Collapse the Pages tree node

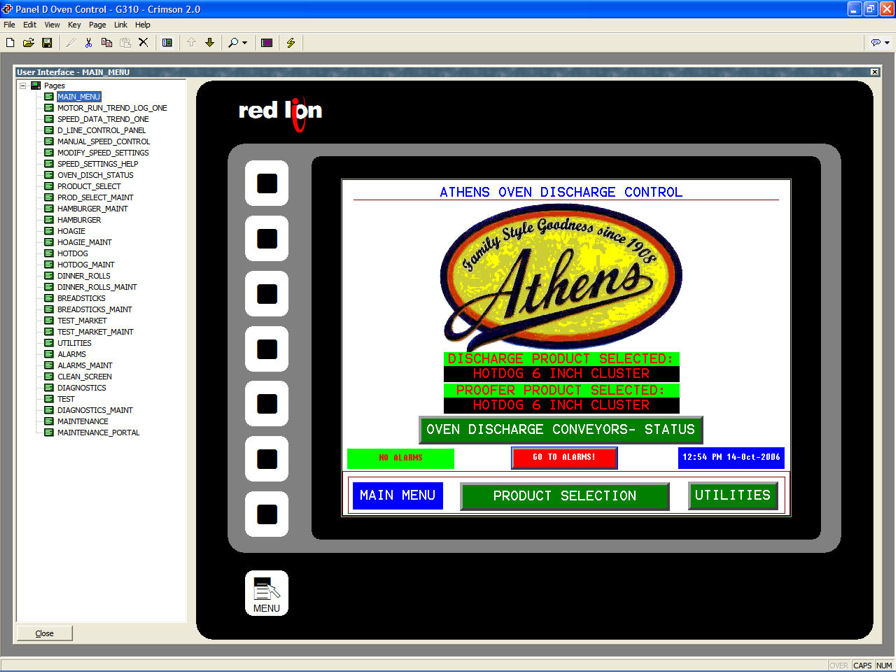(x=23, y=86)
